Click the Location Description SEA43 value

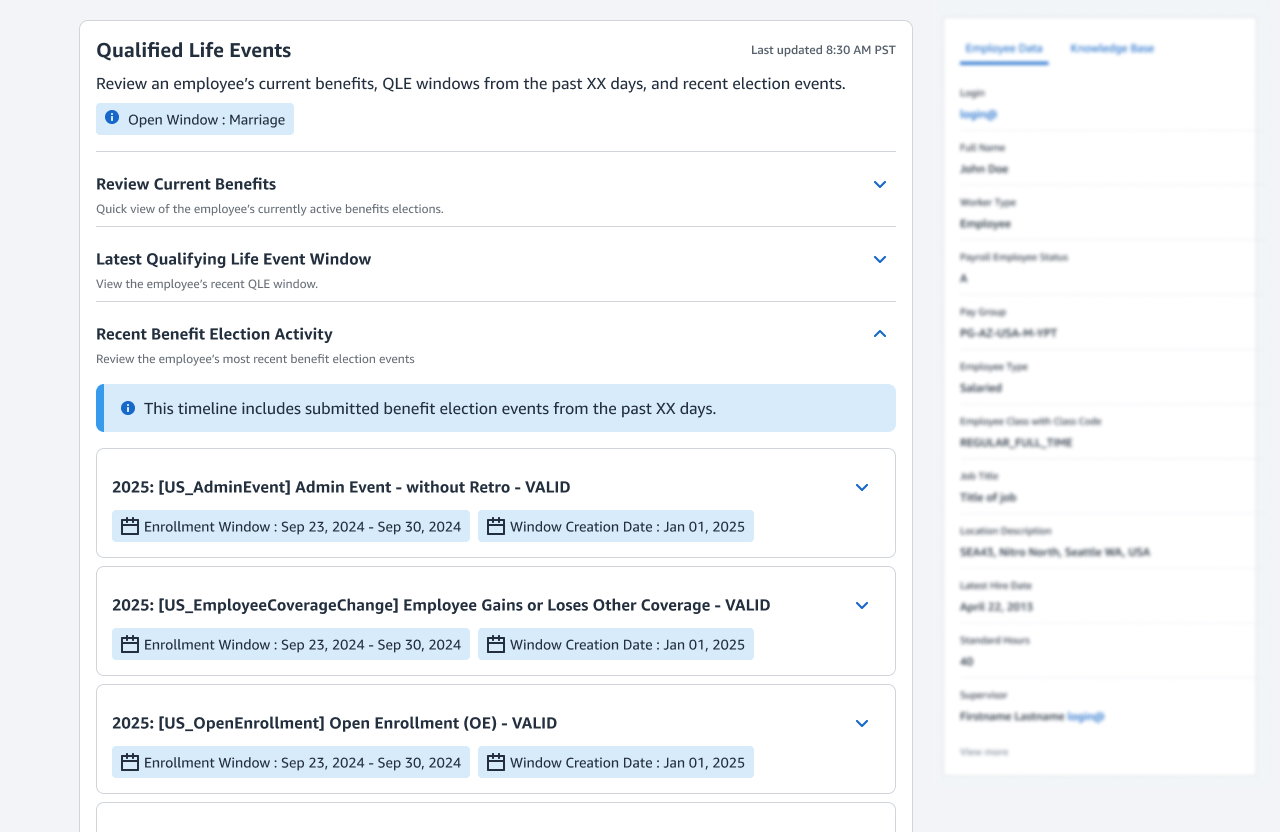click(1055, 552)
